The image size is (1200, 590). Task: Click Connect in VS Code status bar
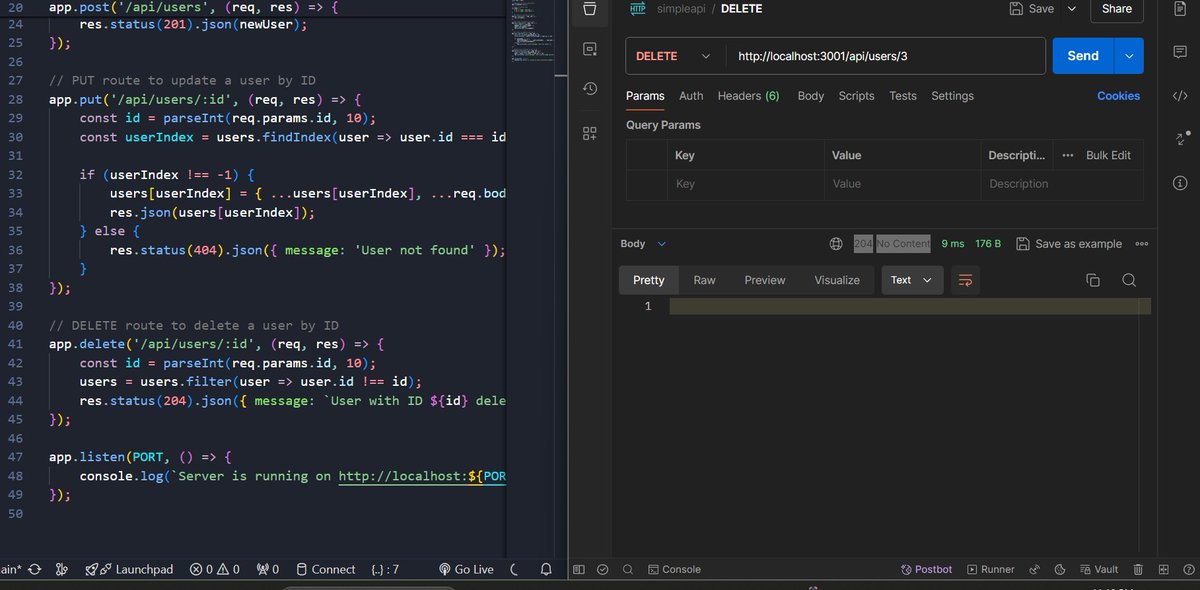(x=325, y=569)
